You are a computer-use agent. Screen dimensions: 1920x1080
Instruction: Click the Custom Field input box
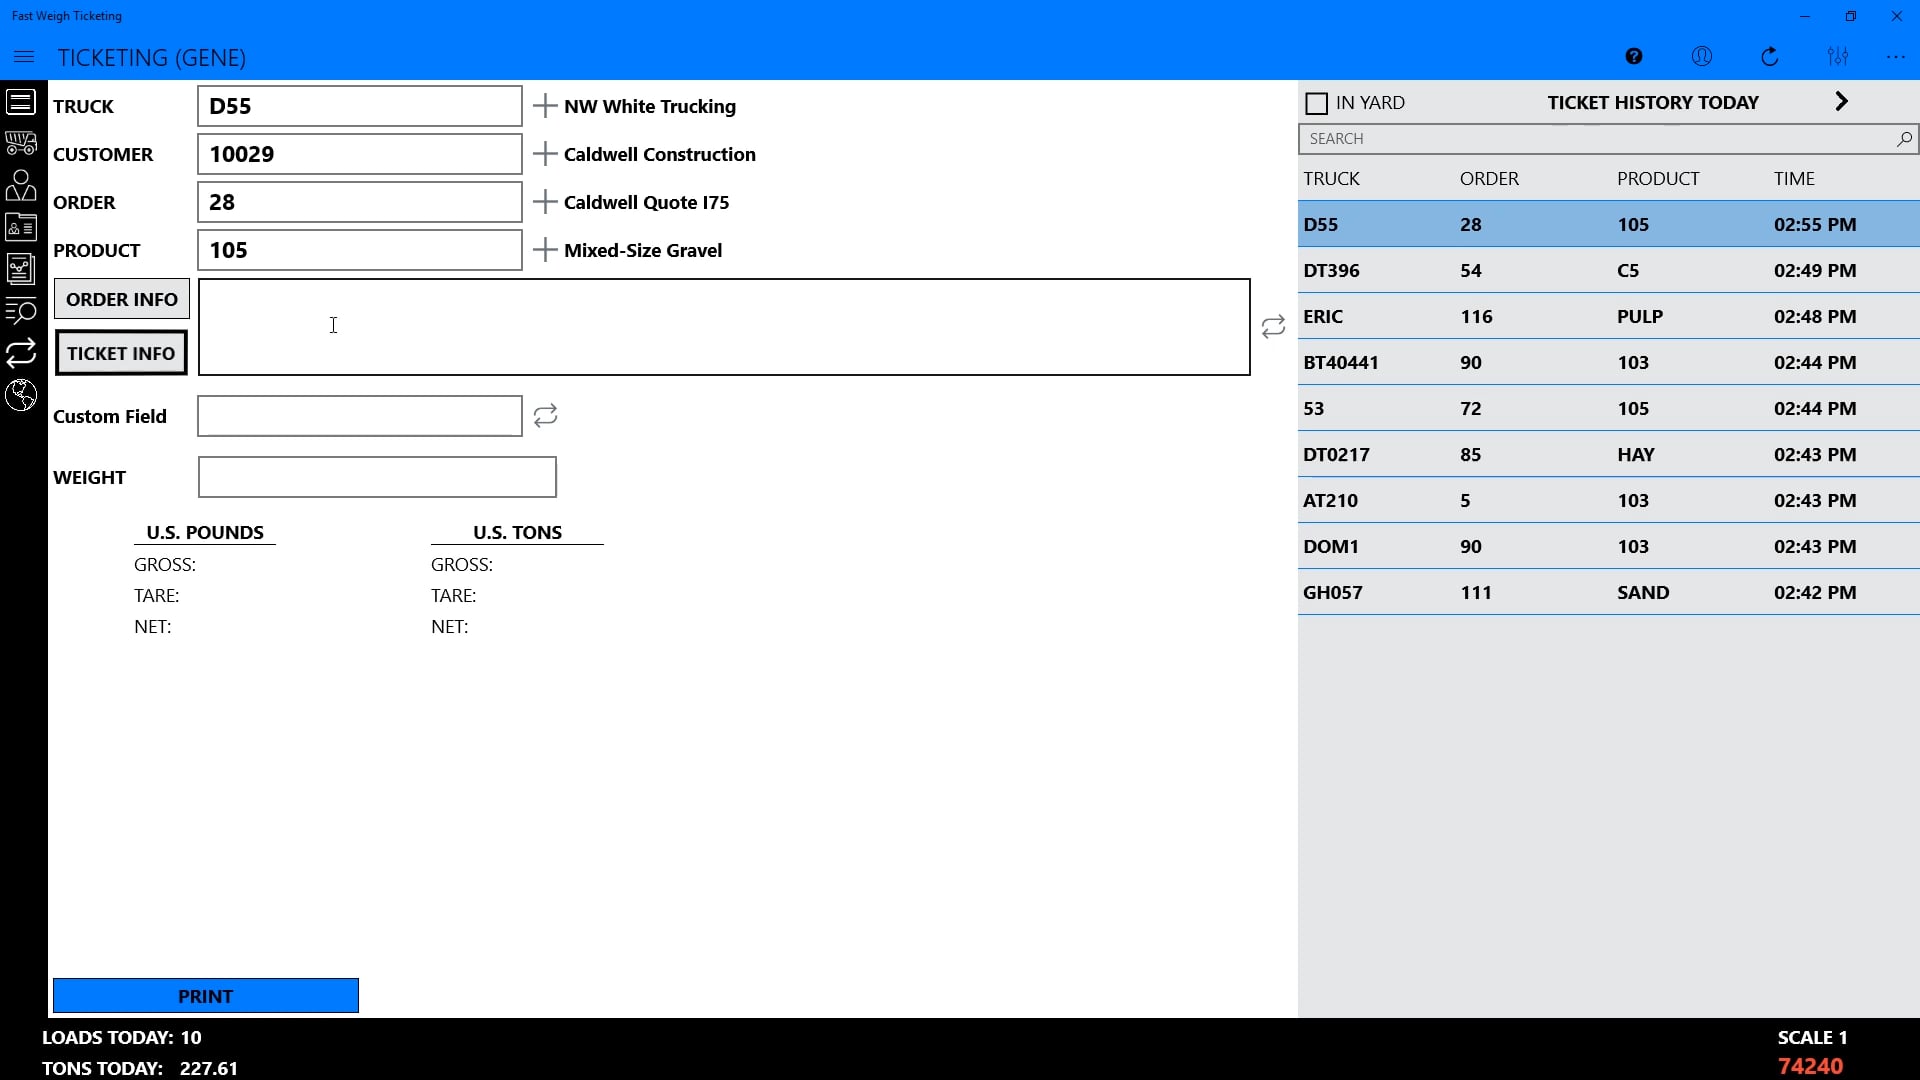(360, 416)
